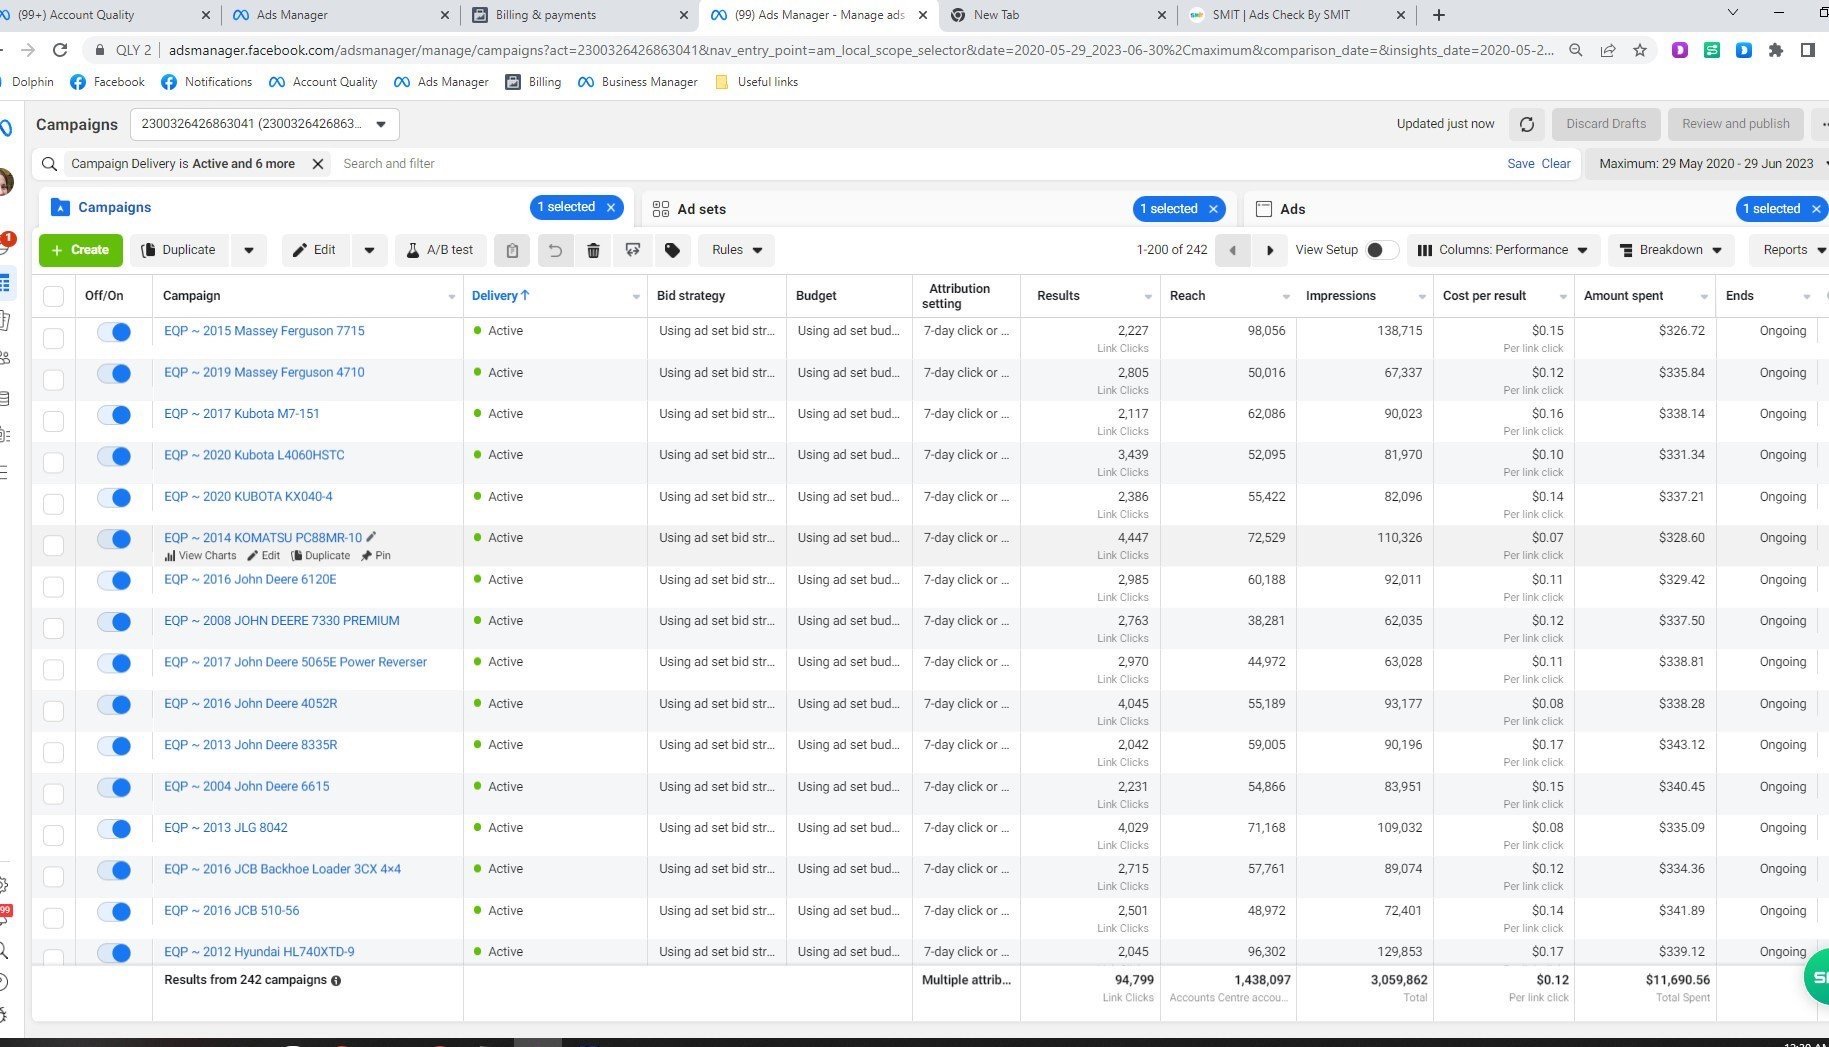Click the Save filter link
1829x1047 pixels.
click(x=1520, y=164)
